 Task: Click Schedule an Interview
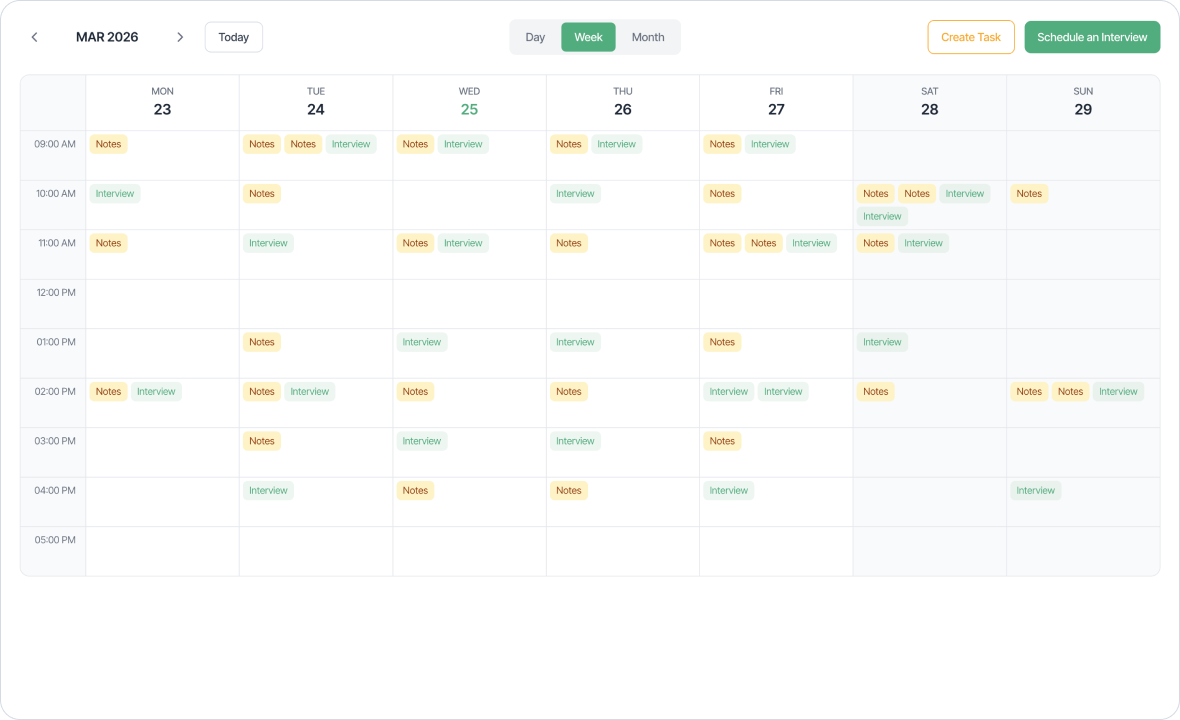1092,36
